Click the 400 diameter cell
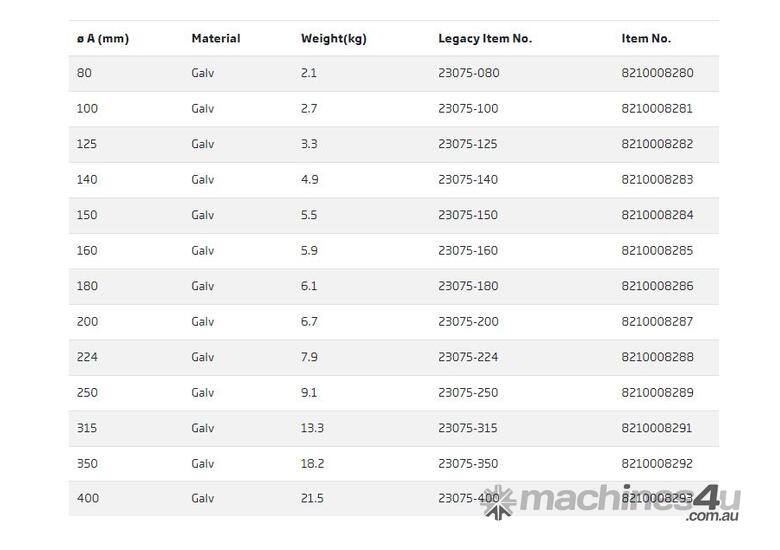The height and width of the screenshot is (550, 780). pos(88,499)
